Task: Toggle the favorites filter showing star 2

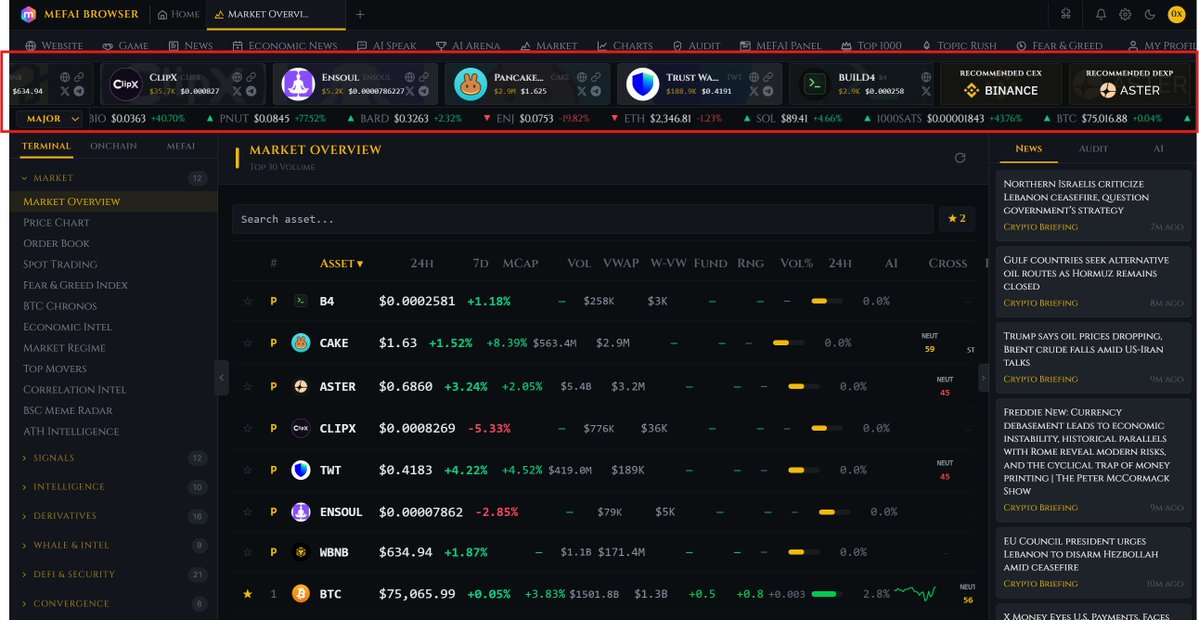Action: click(x=957, y=219)
